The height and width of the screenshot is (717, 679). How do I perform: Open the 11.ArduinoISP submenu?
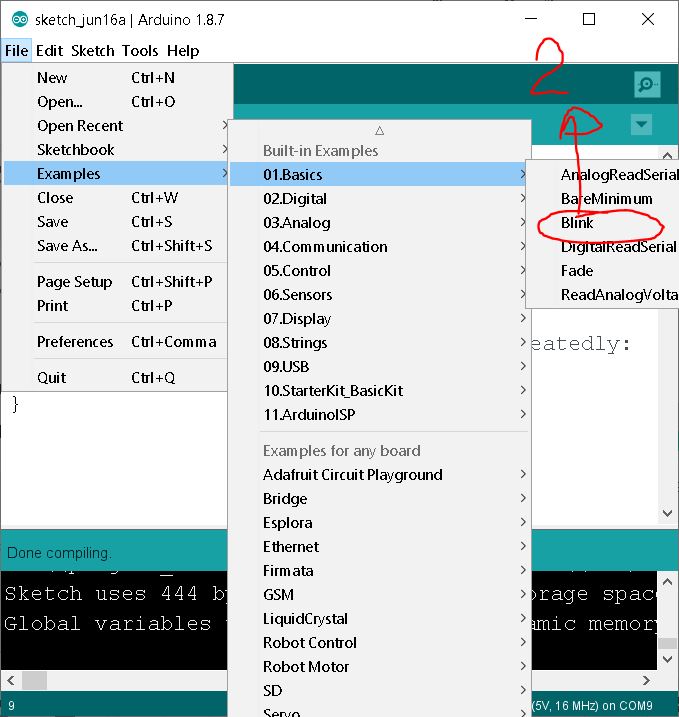point(380,415)
